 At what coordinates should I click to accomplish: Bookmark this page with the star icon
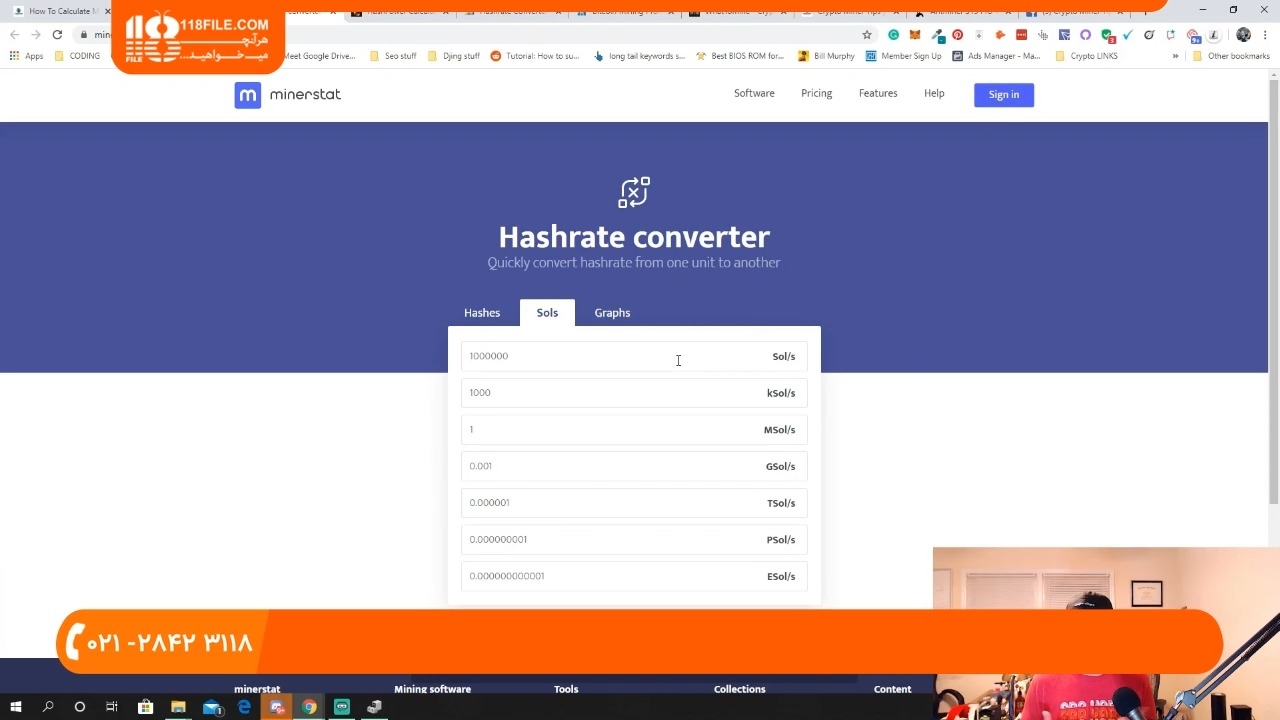(x=867, y=35)
